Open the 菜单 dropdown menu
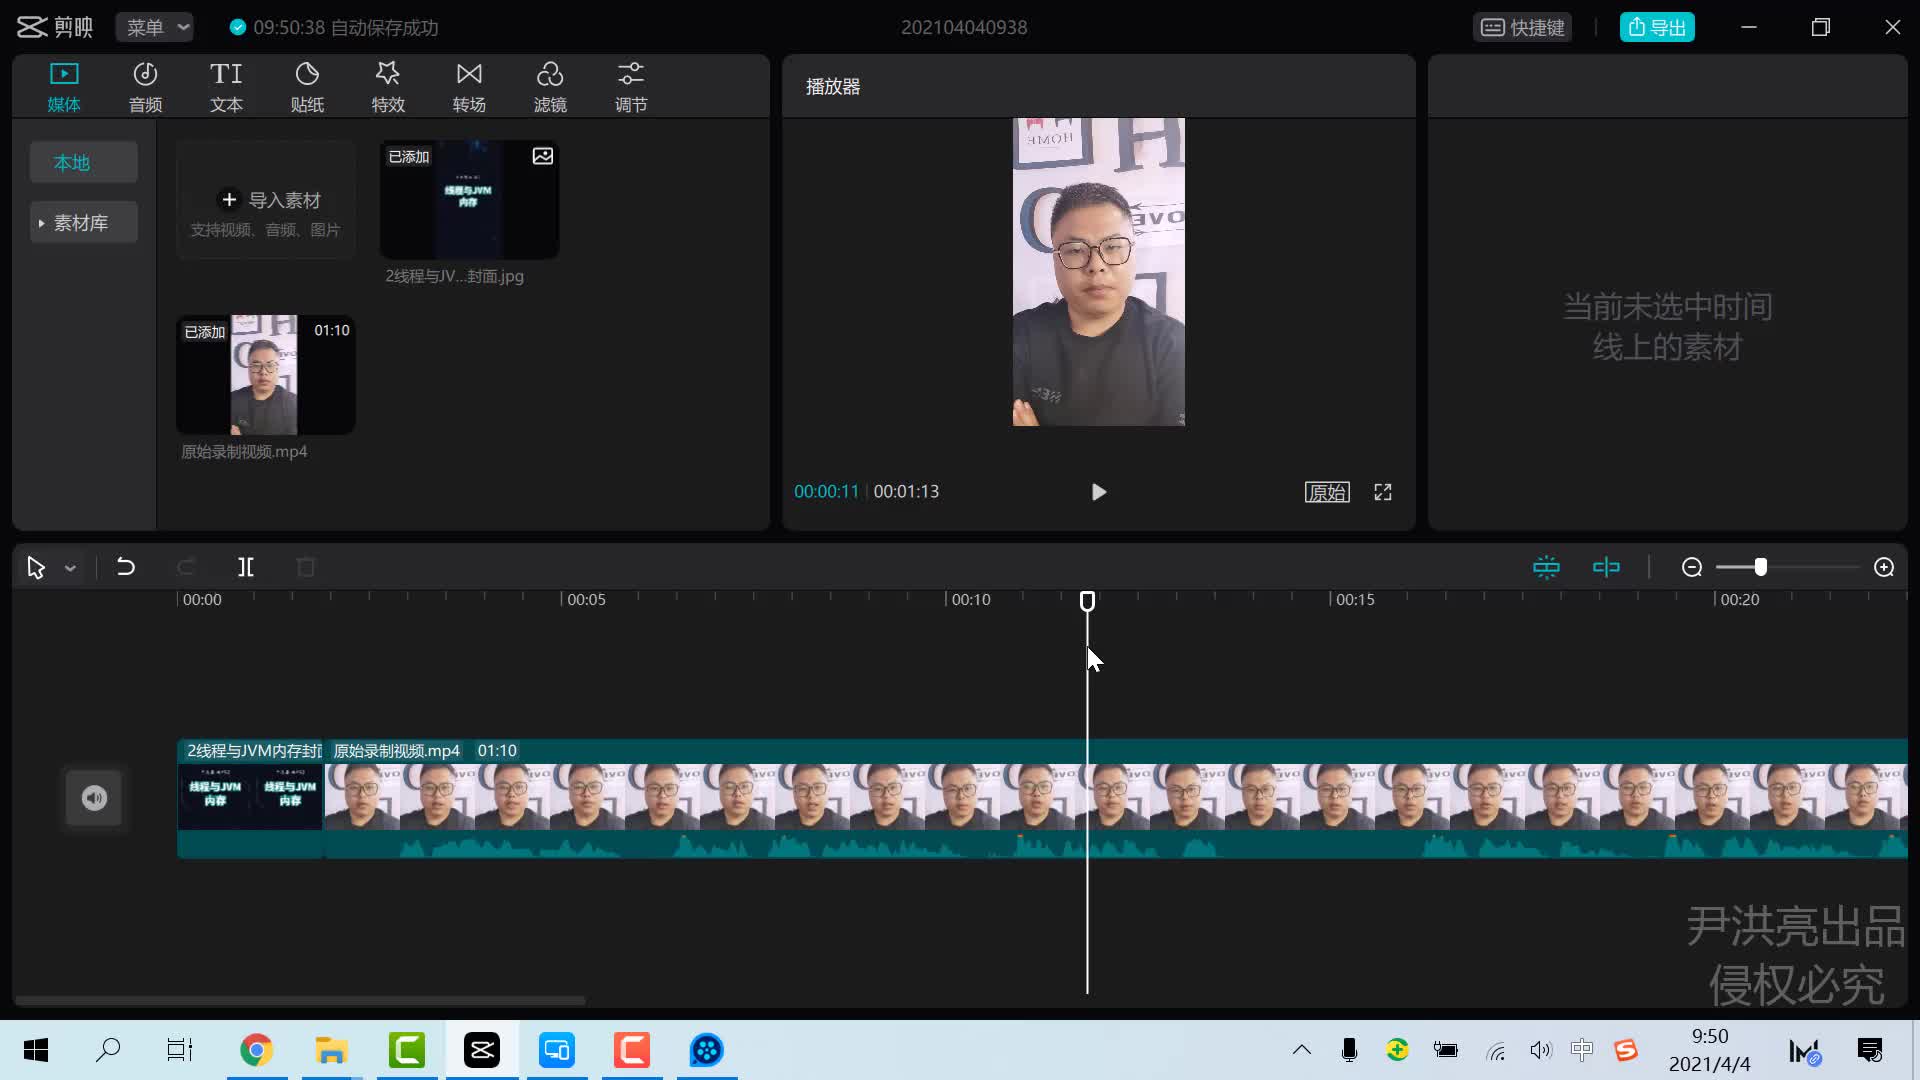Screen dimensions: 1920x1080 [156, 28]
